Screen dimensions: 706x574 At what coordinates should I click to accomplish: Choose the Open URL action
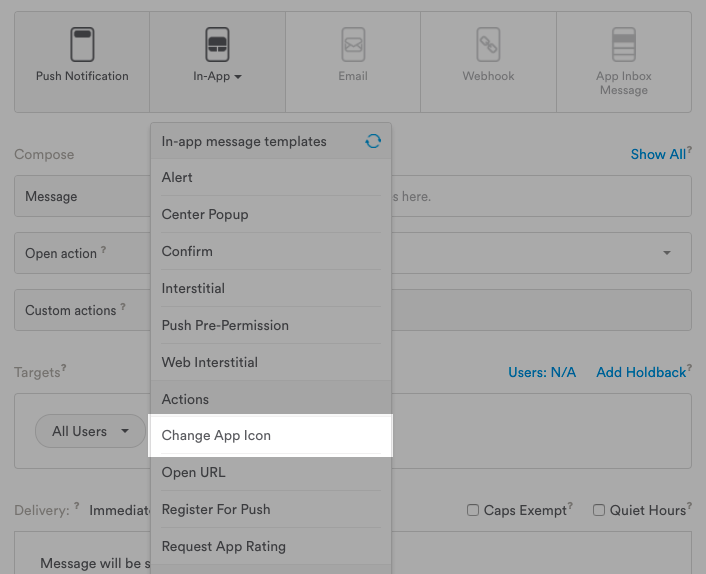(x=271, y=472)
